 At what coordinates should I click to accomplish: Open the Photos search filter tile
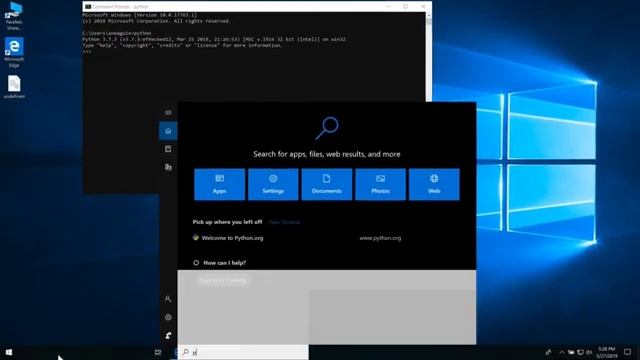380,184
